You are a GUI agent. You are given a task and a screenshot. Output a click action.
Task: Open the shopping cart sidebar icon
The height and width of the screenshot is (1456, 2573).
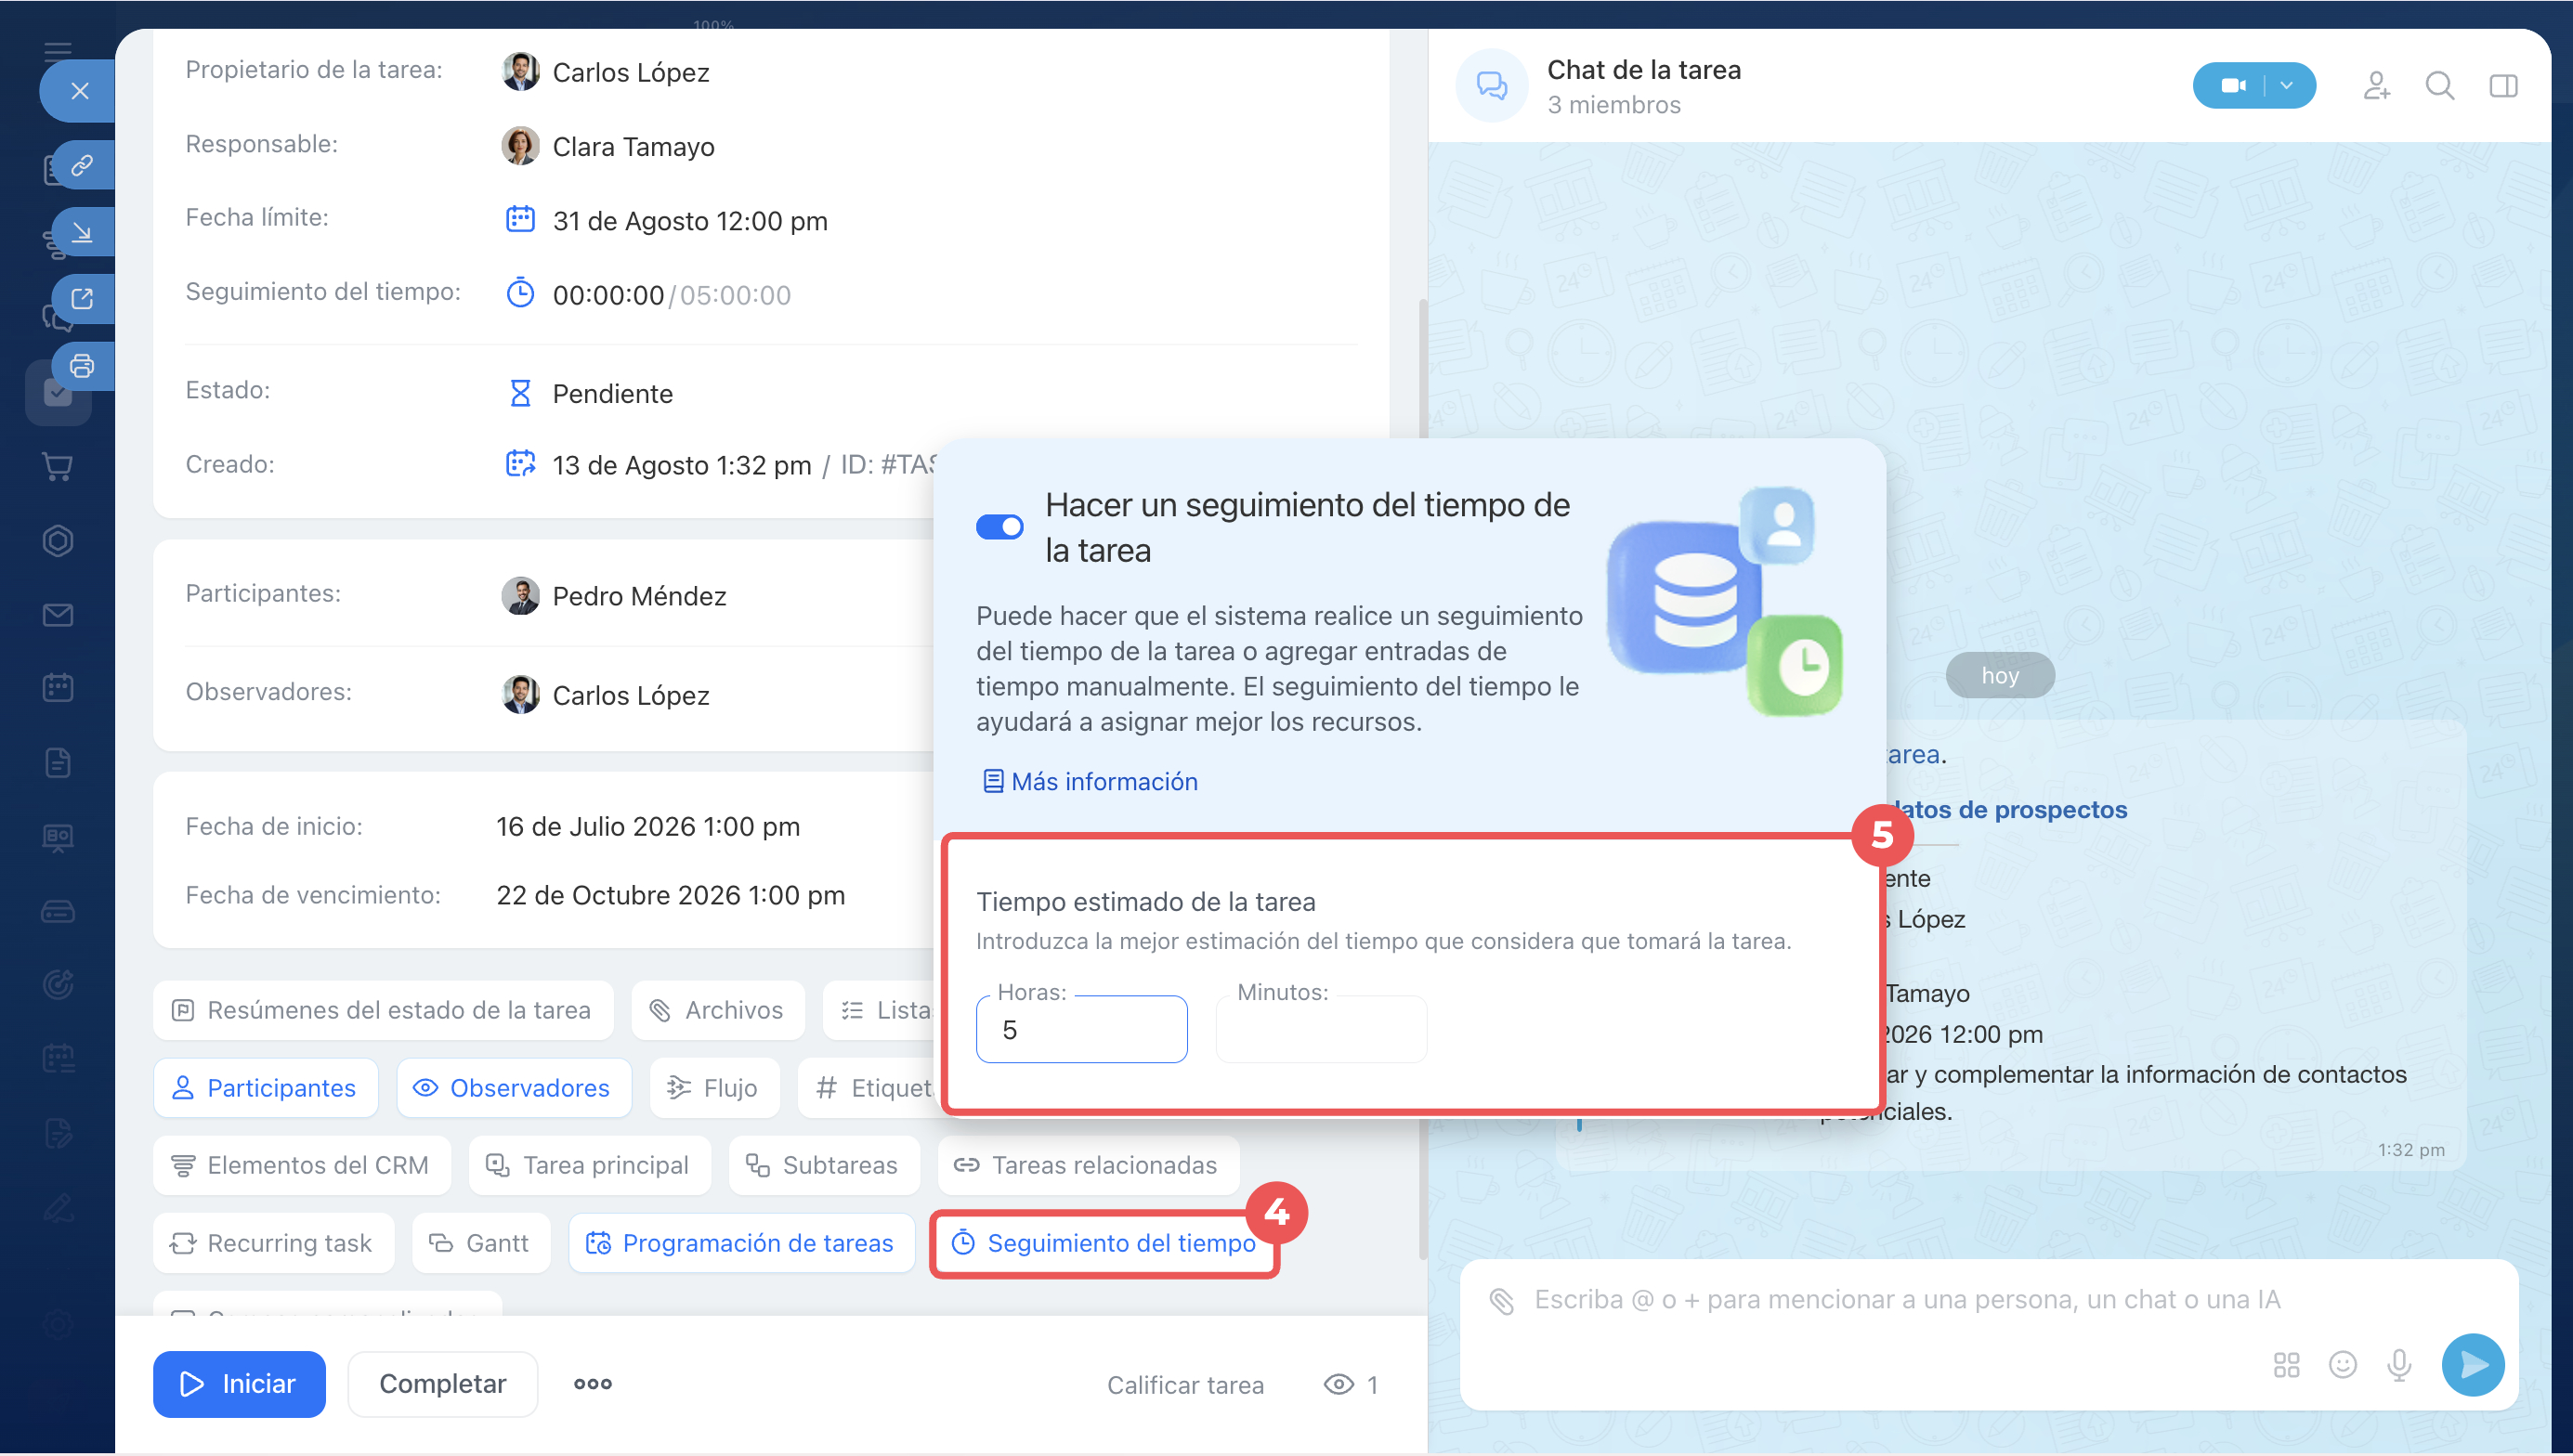pos(58,466)
